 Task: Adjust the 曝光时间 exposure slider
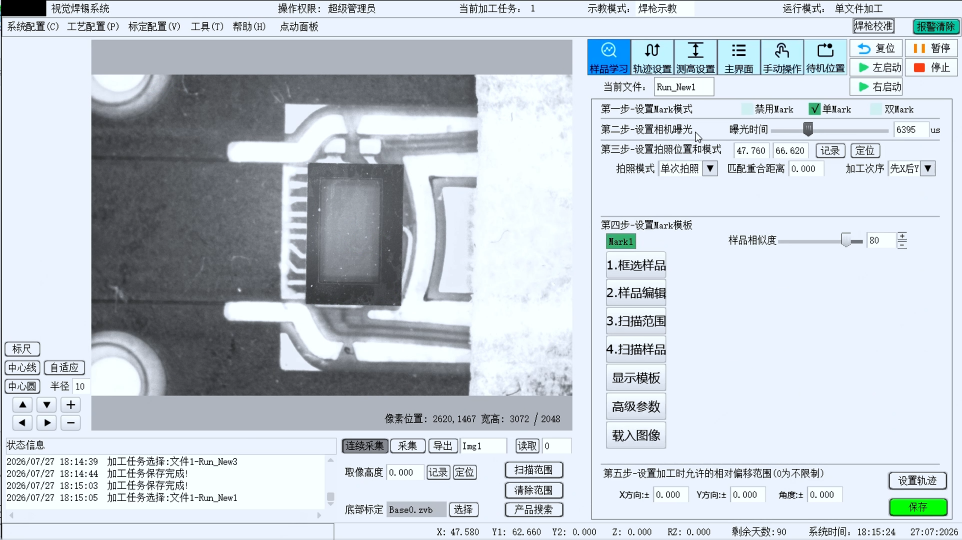[808, 129]
